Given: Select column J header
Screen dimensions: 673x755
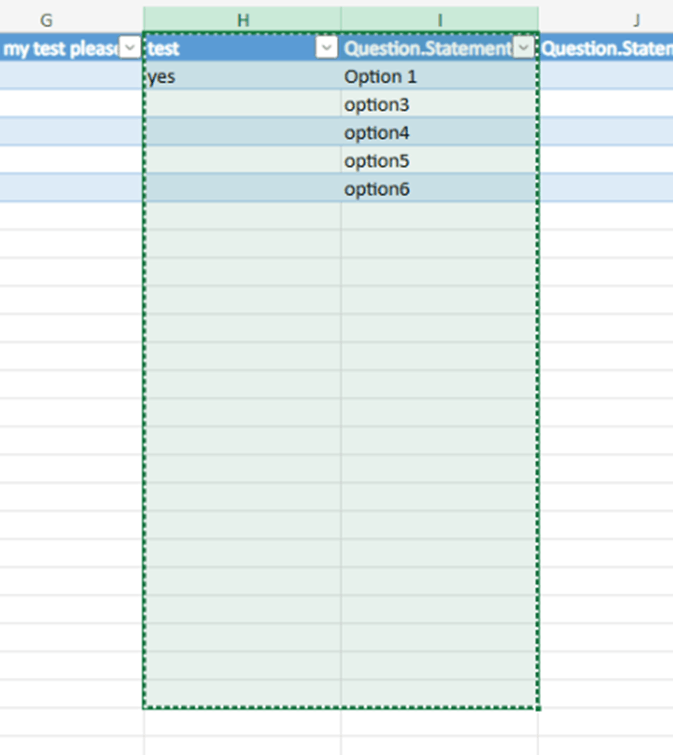Looking at the screenshot, I should point(606,20).
